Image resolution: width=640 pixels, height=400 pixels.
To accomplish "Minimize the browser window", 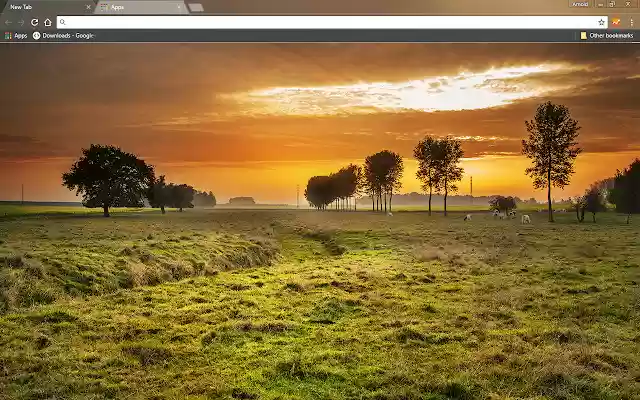I will pyautogui.click(x=601, y=4).
